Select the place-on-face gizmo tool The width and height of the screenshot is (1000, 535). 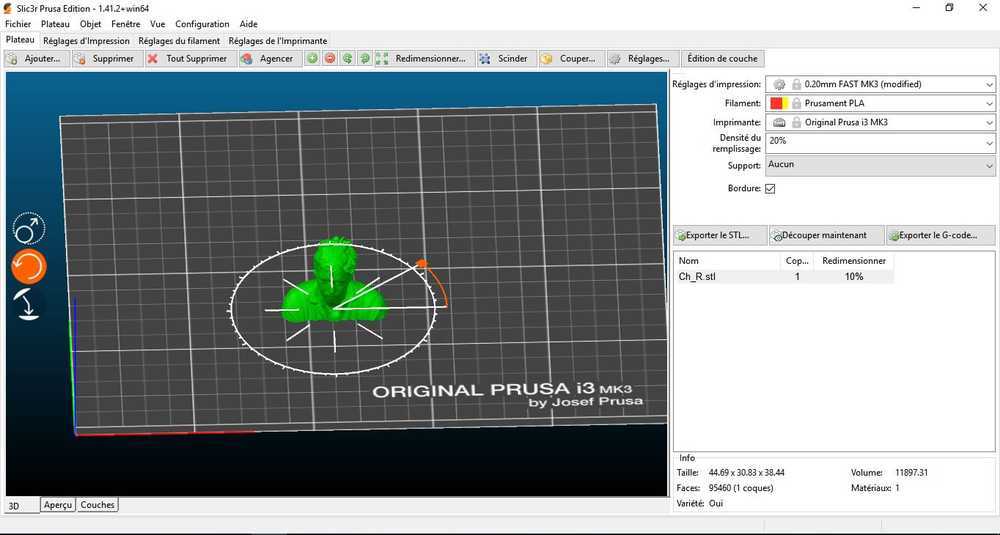point(29,304)
